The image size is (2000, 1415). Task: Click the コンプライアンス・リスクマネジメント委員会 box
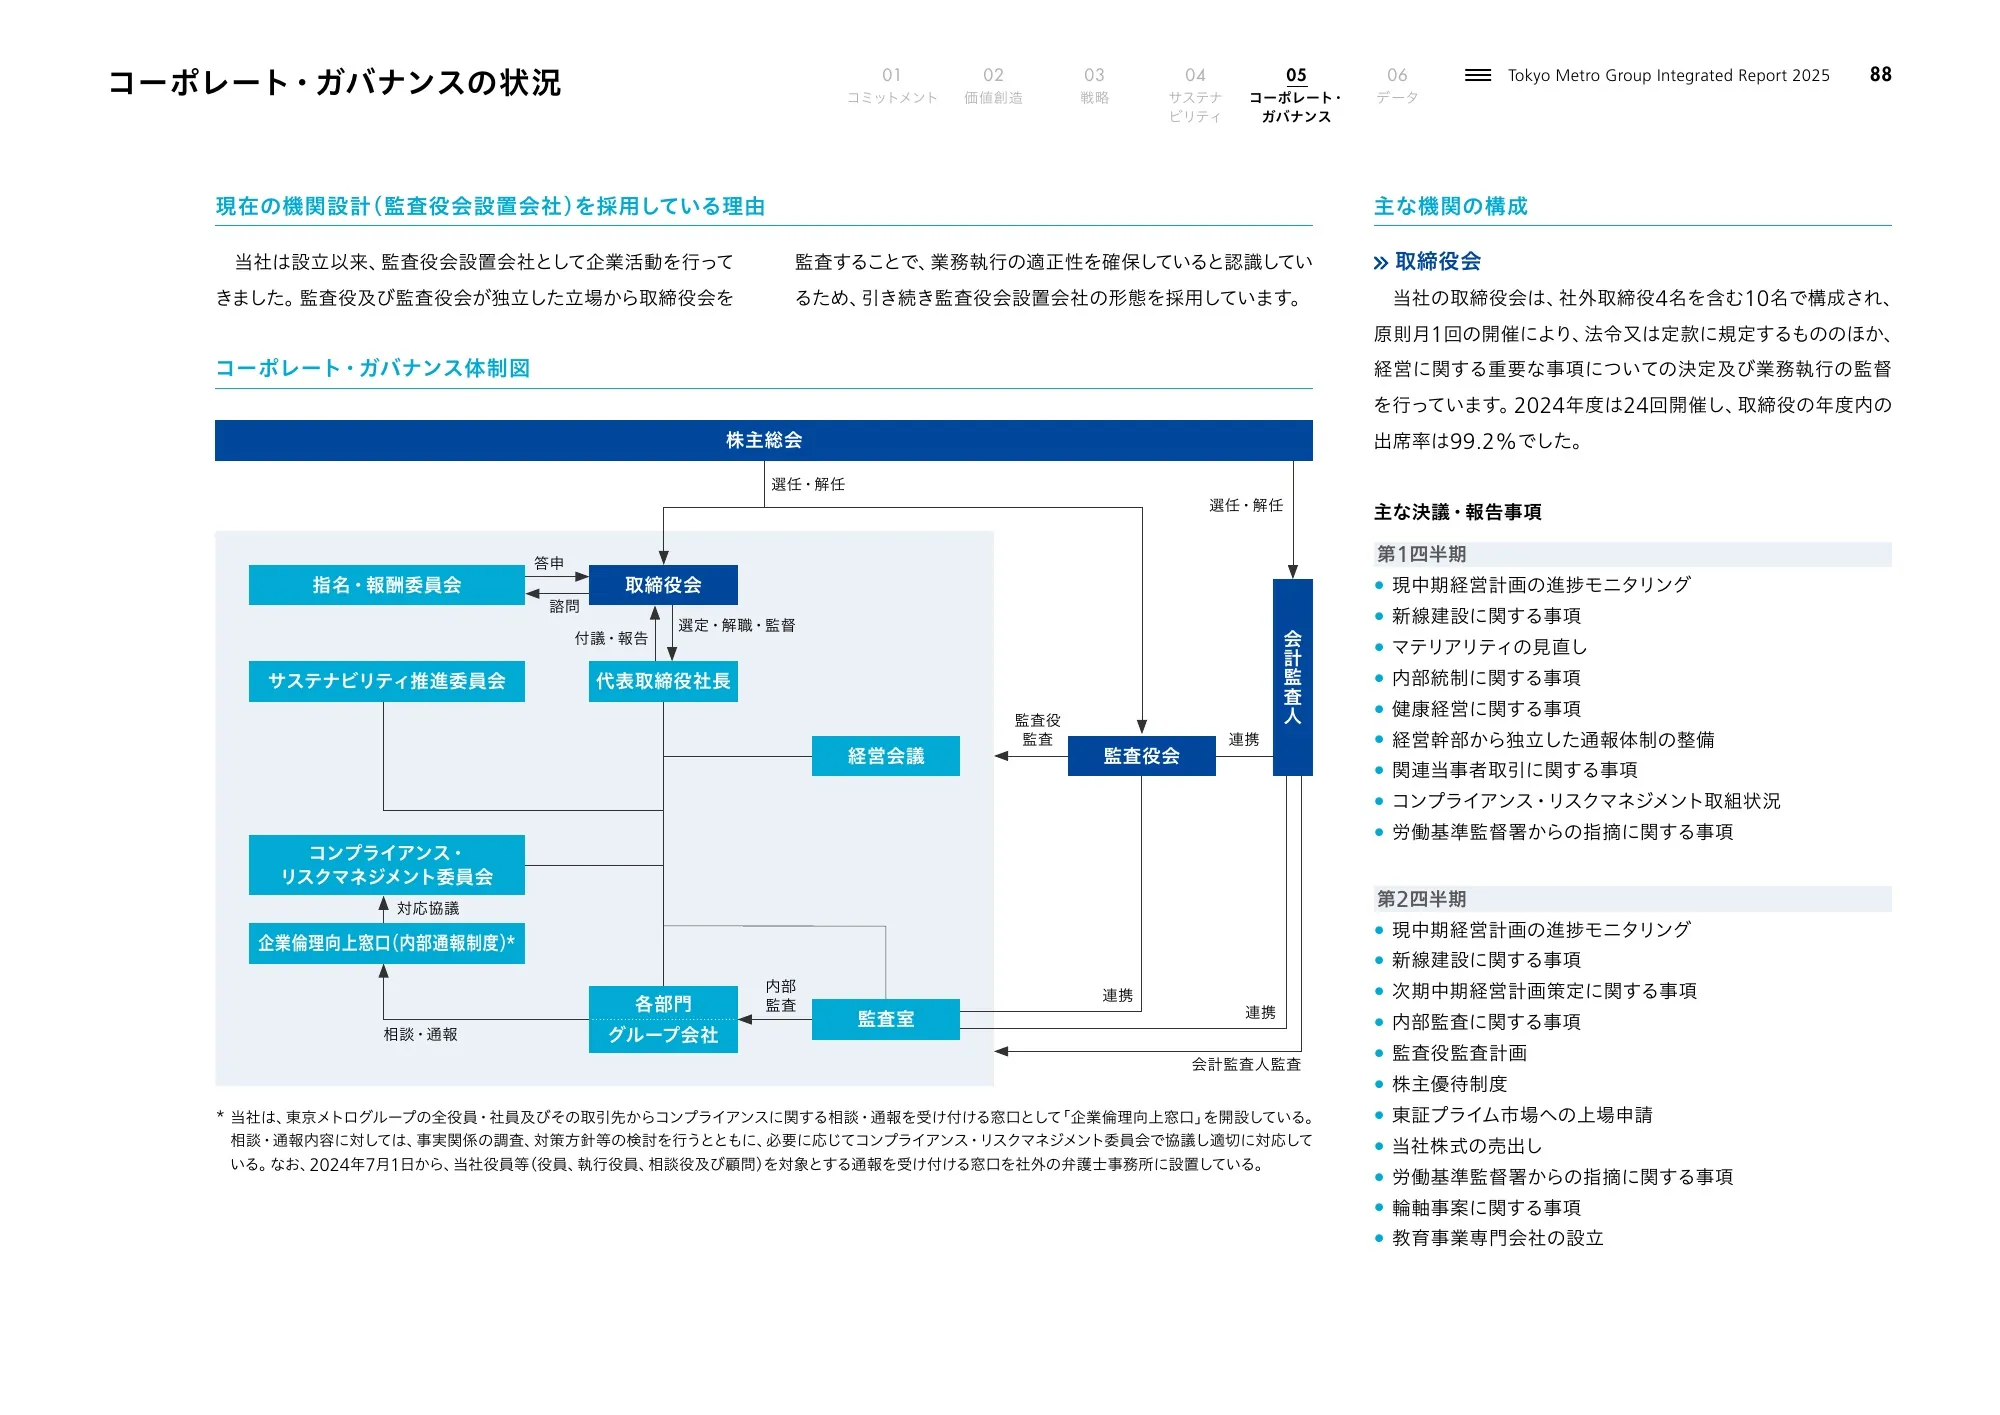coord(386,865)
